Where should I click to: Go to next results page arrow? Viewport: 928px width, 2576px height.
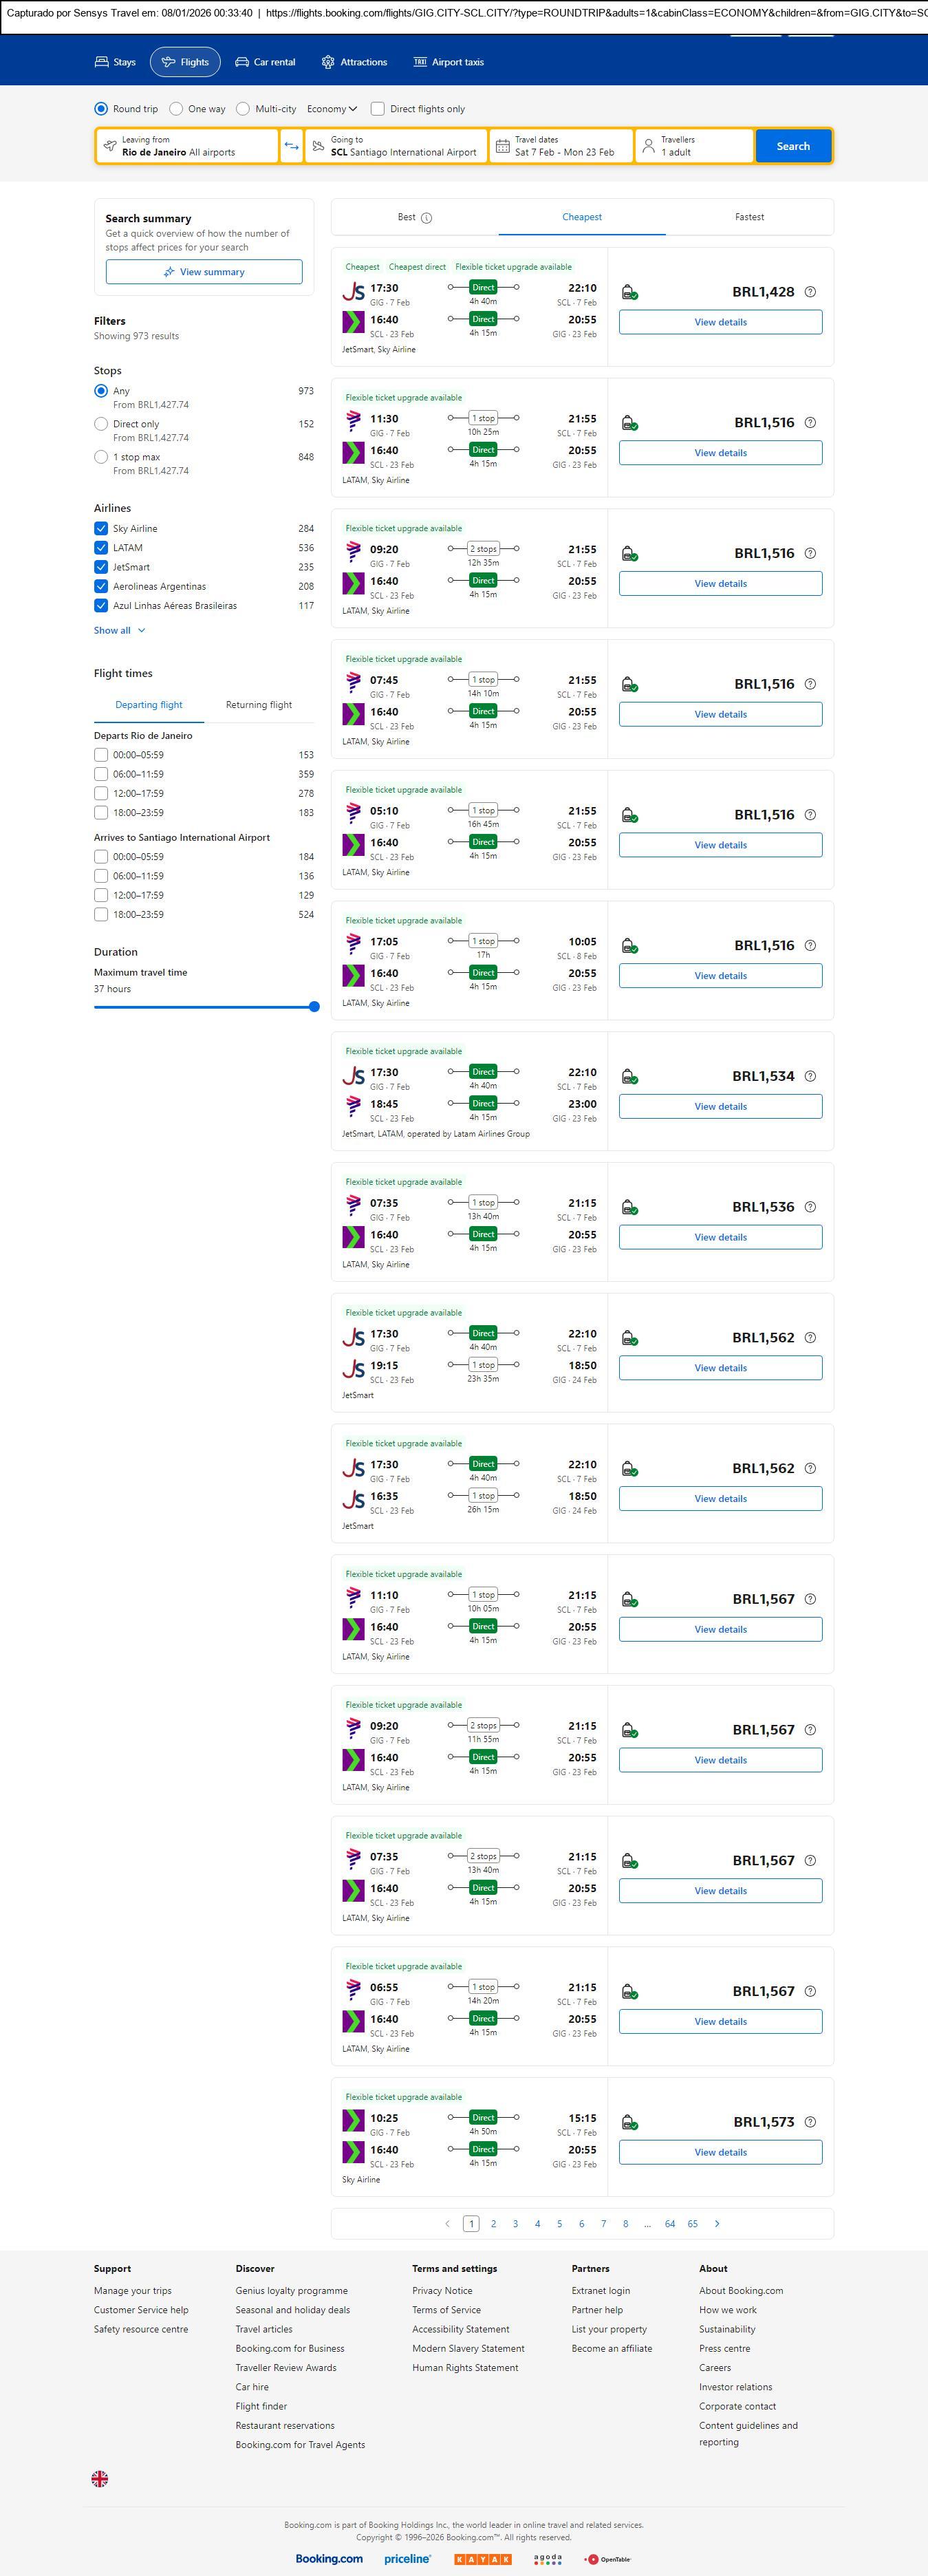click(717, 2223)
